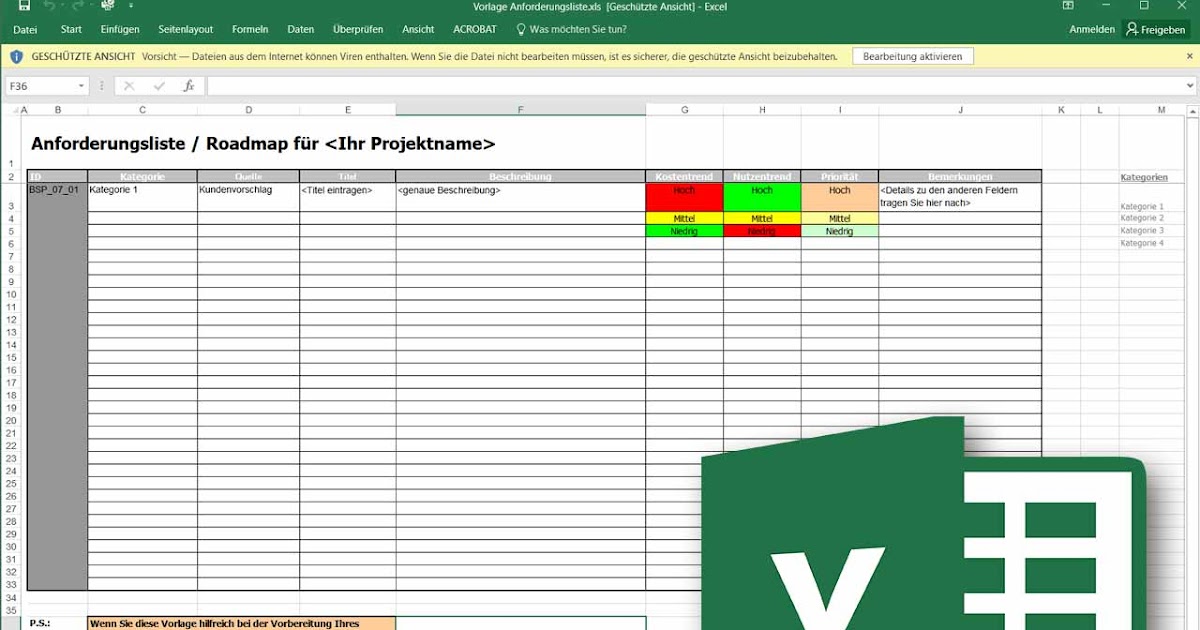The height and width of the screenshot is (630, 1200).
Task: Open the Formeln ribbon tab
Action: (x=250, y=29)
